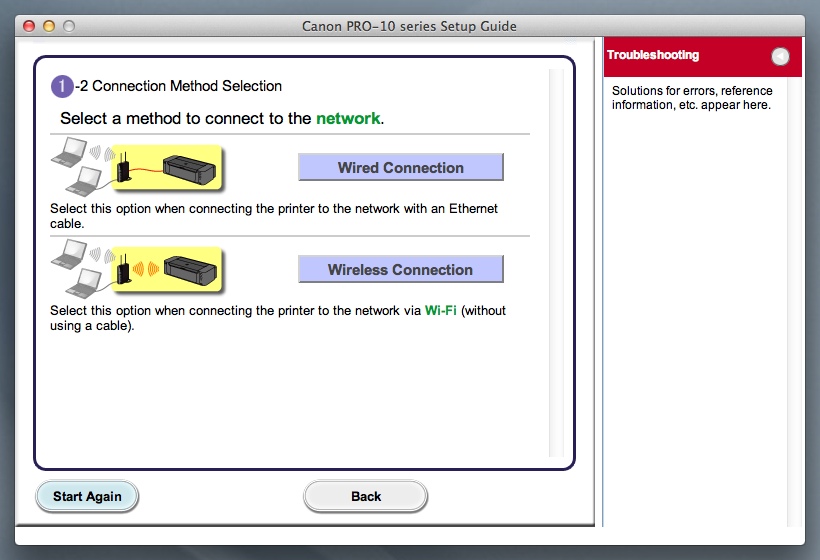Toggle the round Troubleshooting panel button
The height and width of the screenshot is (560, 820).
pyautogui.click(x=780, y=57)
